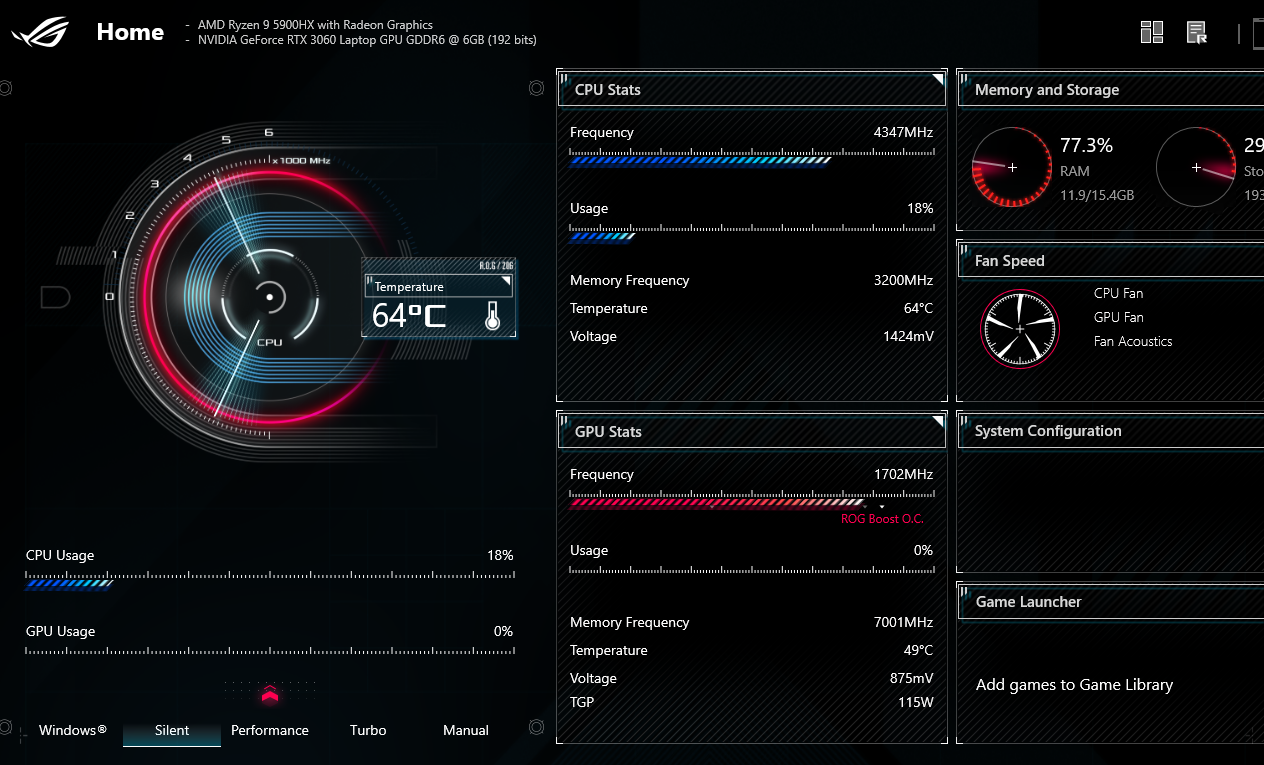Click the red GPU Frequency bar
Viewport: 1264px width, 765px height.
(751, 500)
